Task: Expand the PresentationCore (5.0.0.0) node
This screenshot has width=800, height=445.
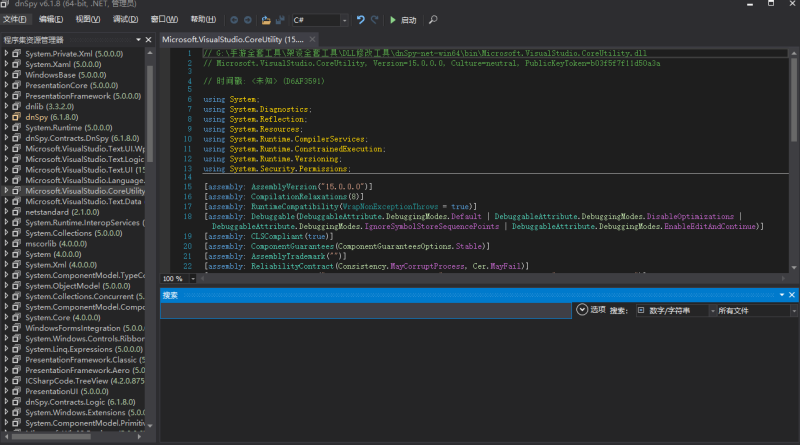Action: (x=6, y=85)
